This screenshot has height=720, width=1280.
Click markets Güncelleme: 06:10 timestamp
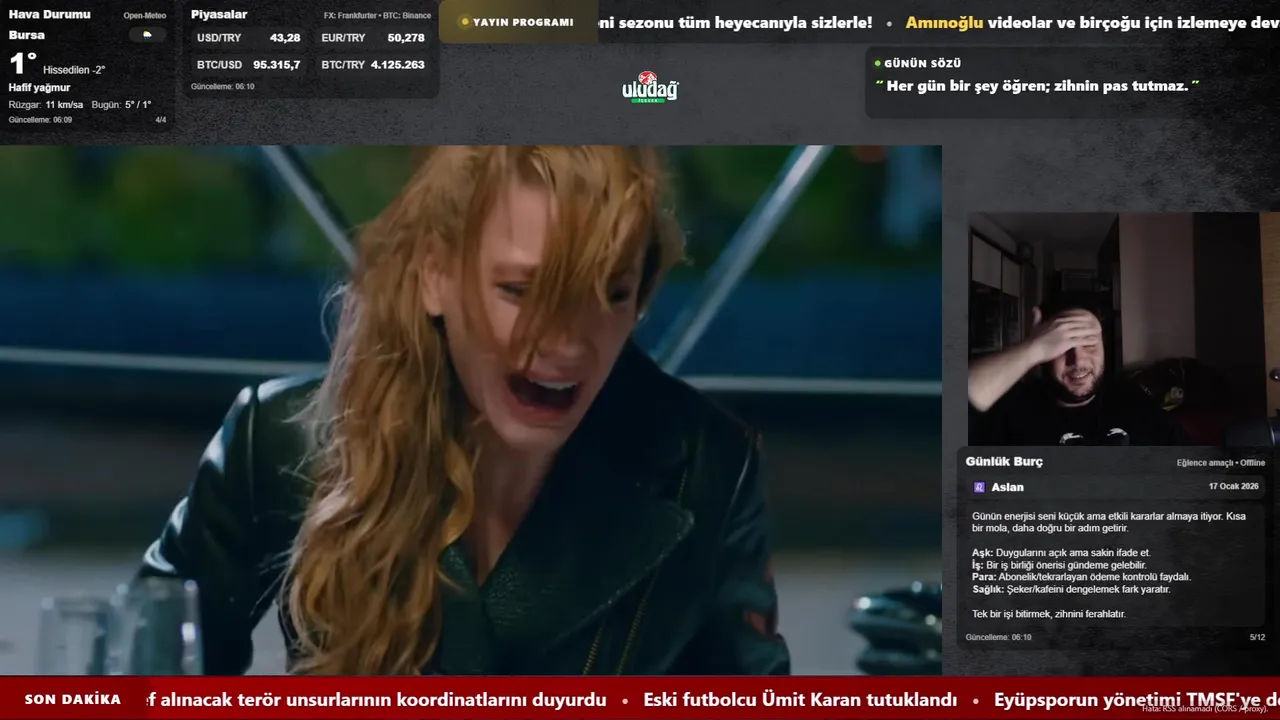(x=222, y=87)
